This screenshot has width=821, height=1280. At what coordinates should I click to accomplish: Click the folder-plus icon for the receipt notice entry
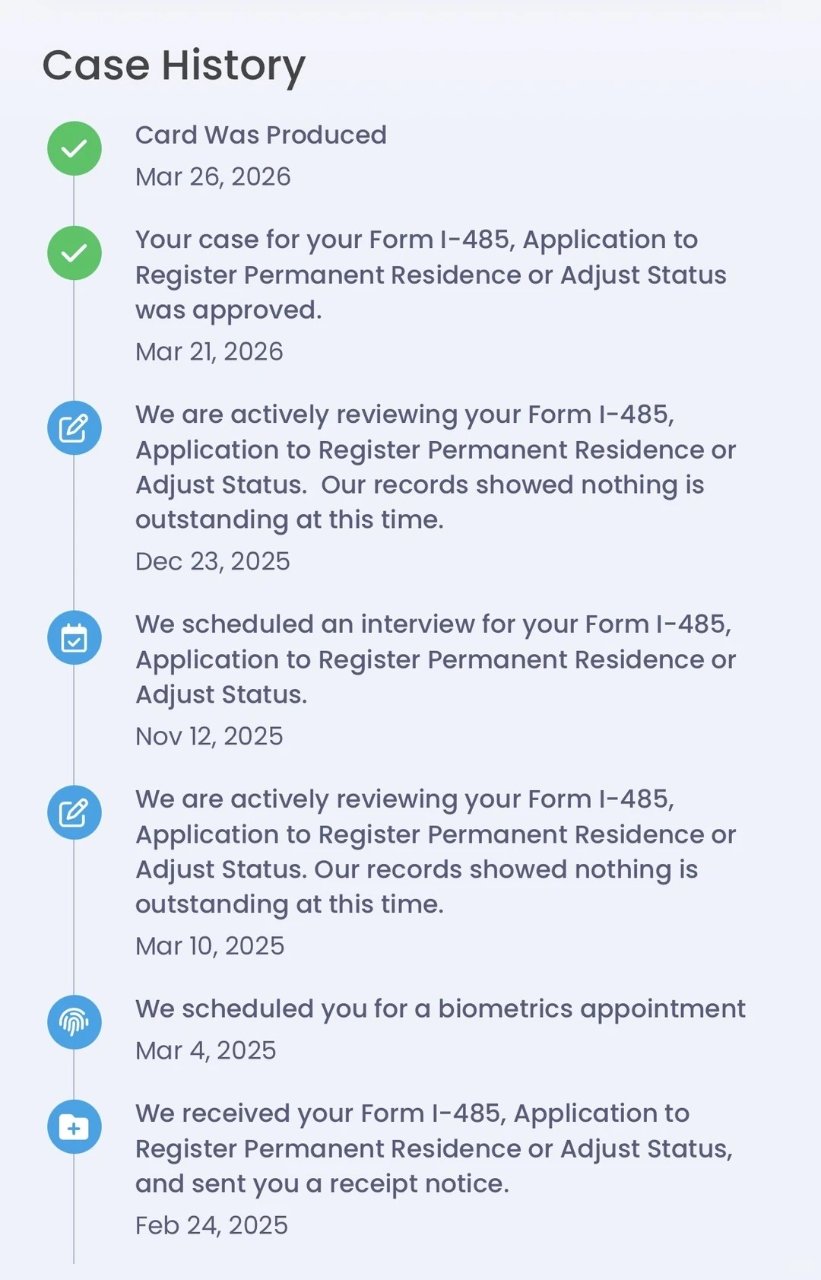point(74,1127)
